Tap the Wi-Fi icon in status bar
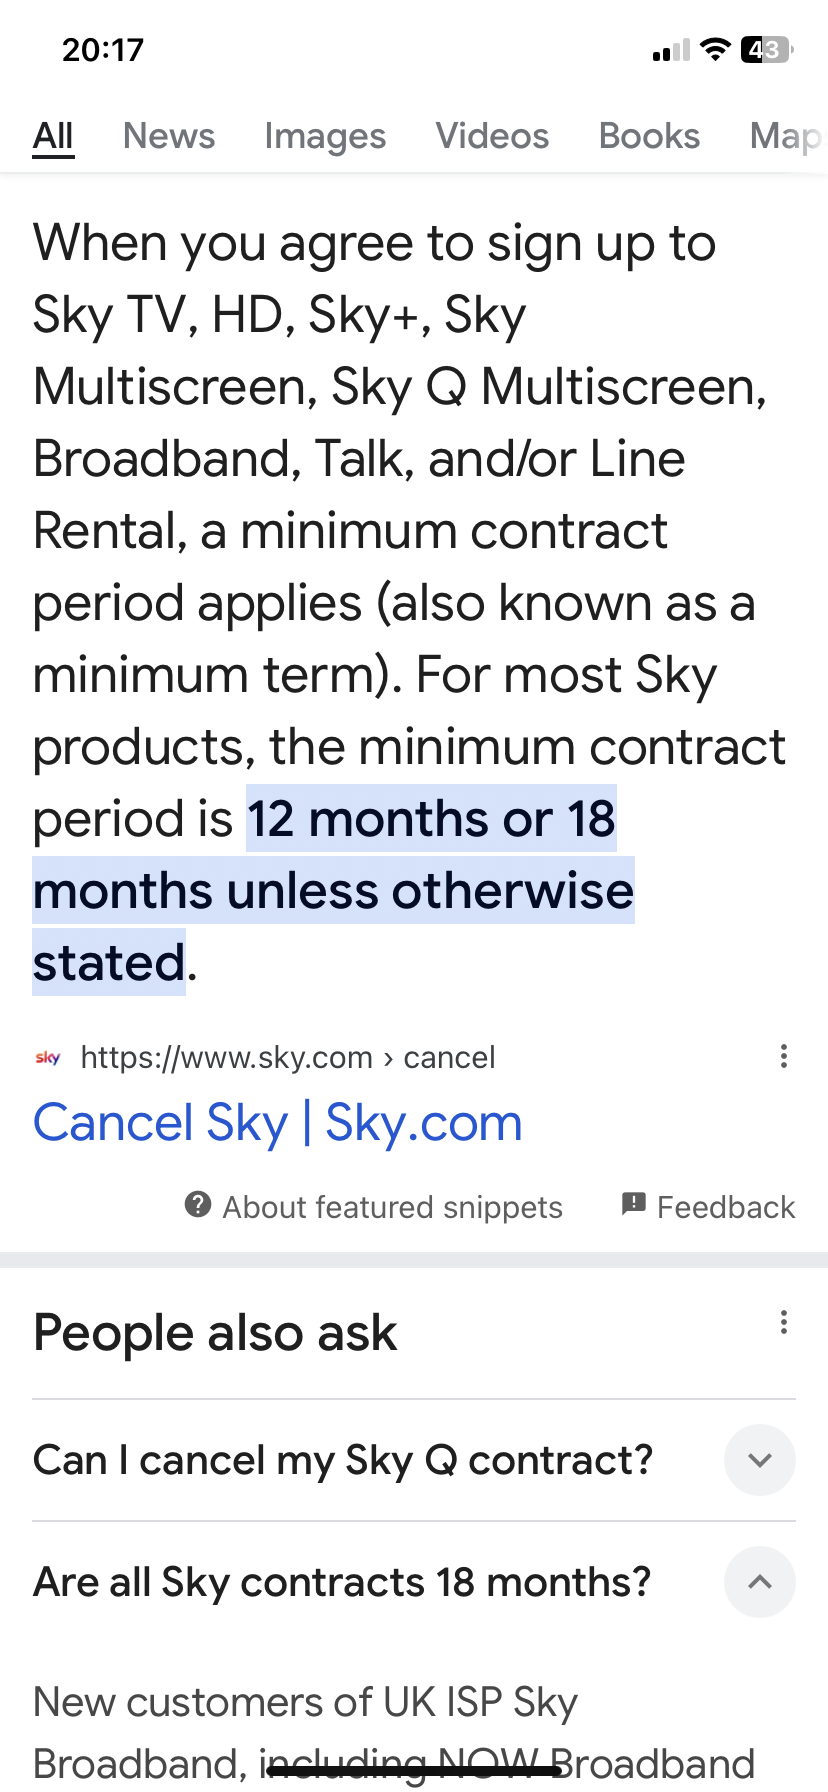 click(x=715, y=50)
